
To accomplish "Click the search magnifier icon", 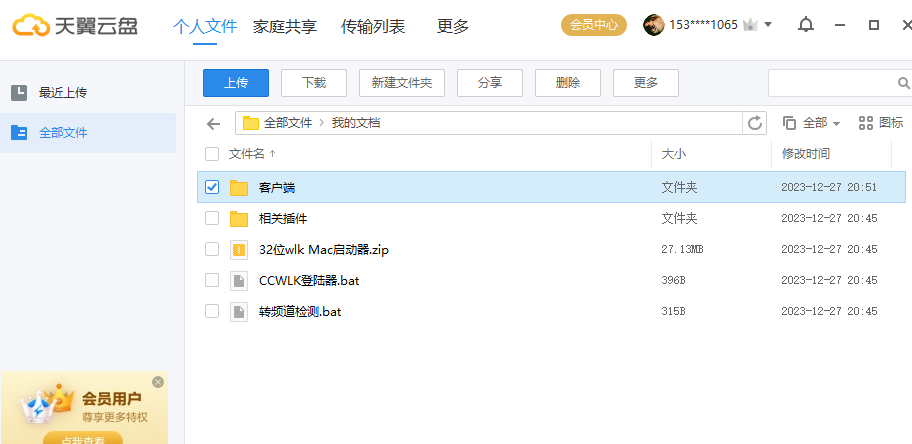I will (903, 83).
